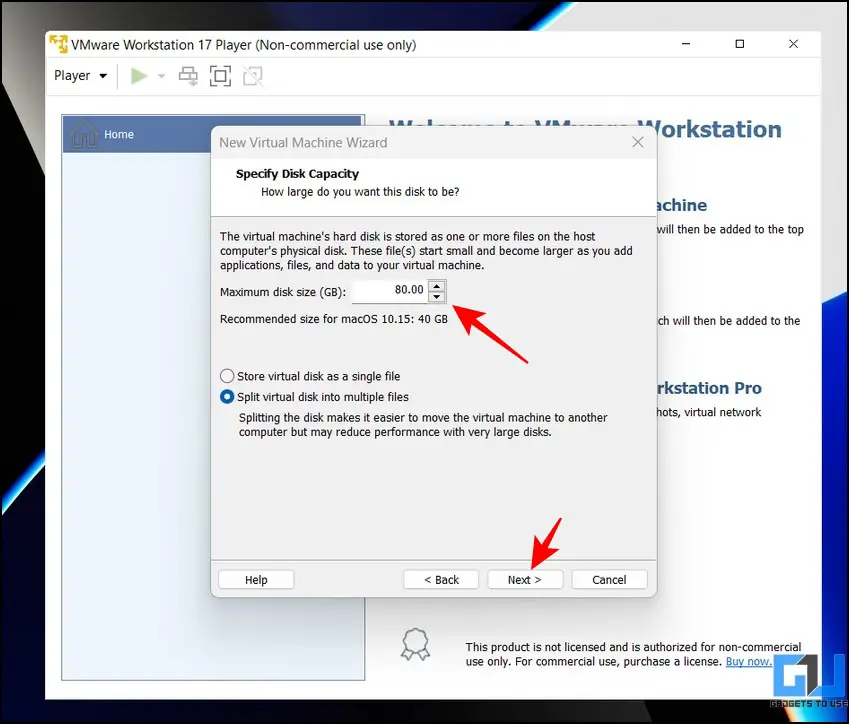
Task: Click the green Power On play icon
Action: click(139, 76)
